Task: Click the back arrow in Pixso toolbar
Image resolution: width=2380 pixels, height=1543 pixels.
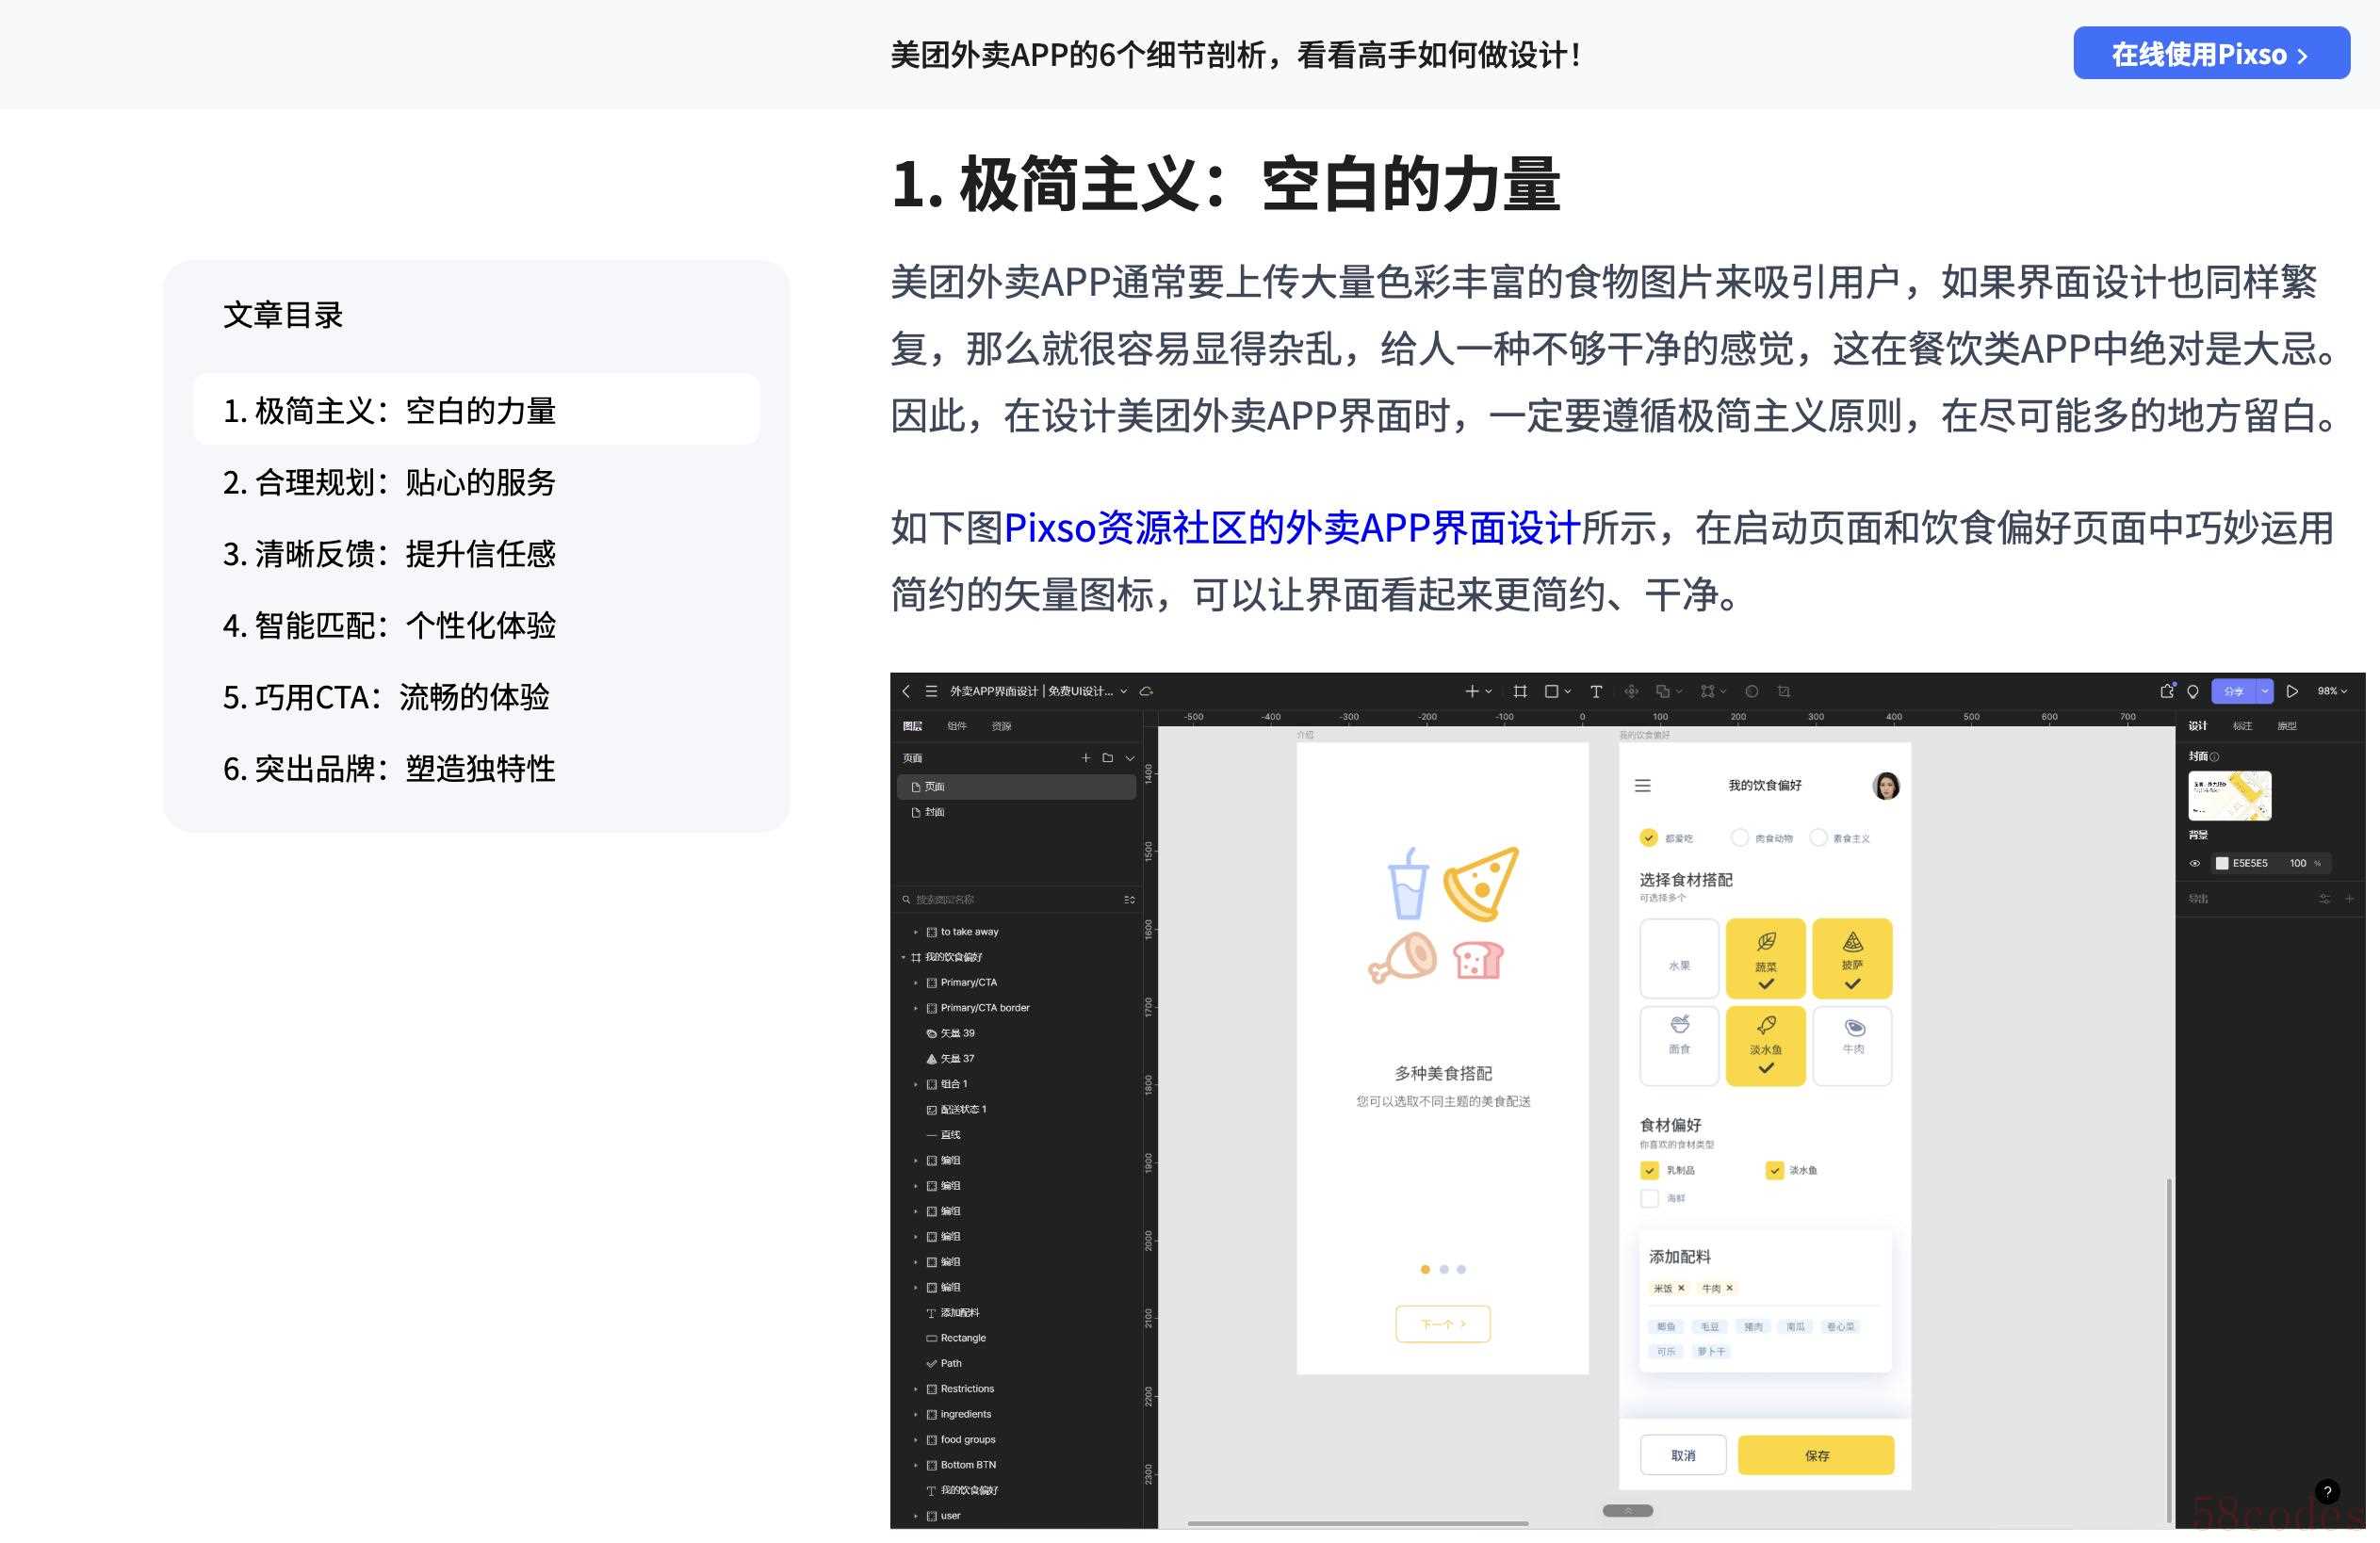Action: [906, 691]
